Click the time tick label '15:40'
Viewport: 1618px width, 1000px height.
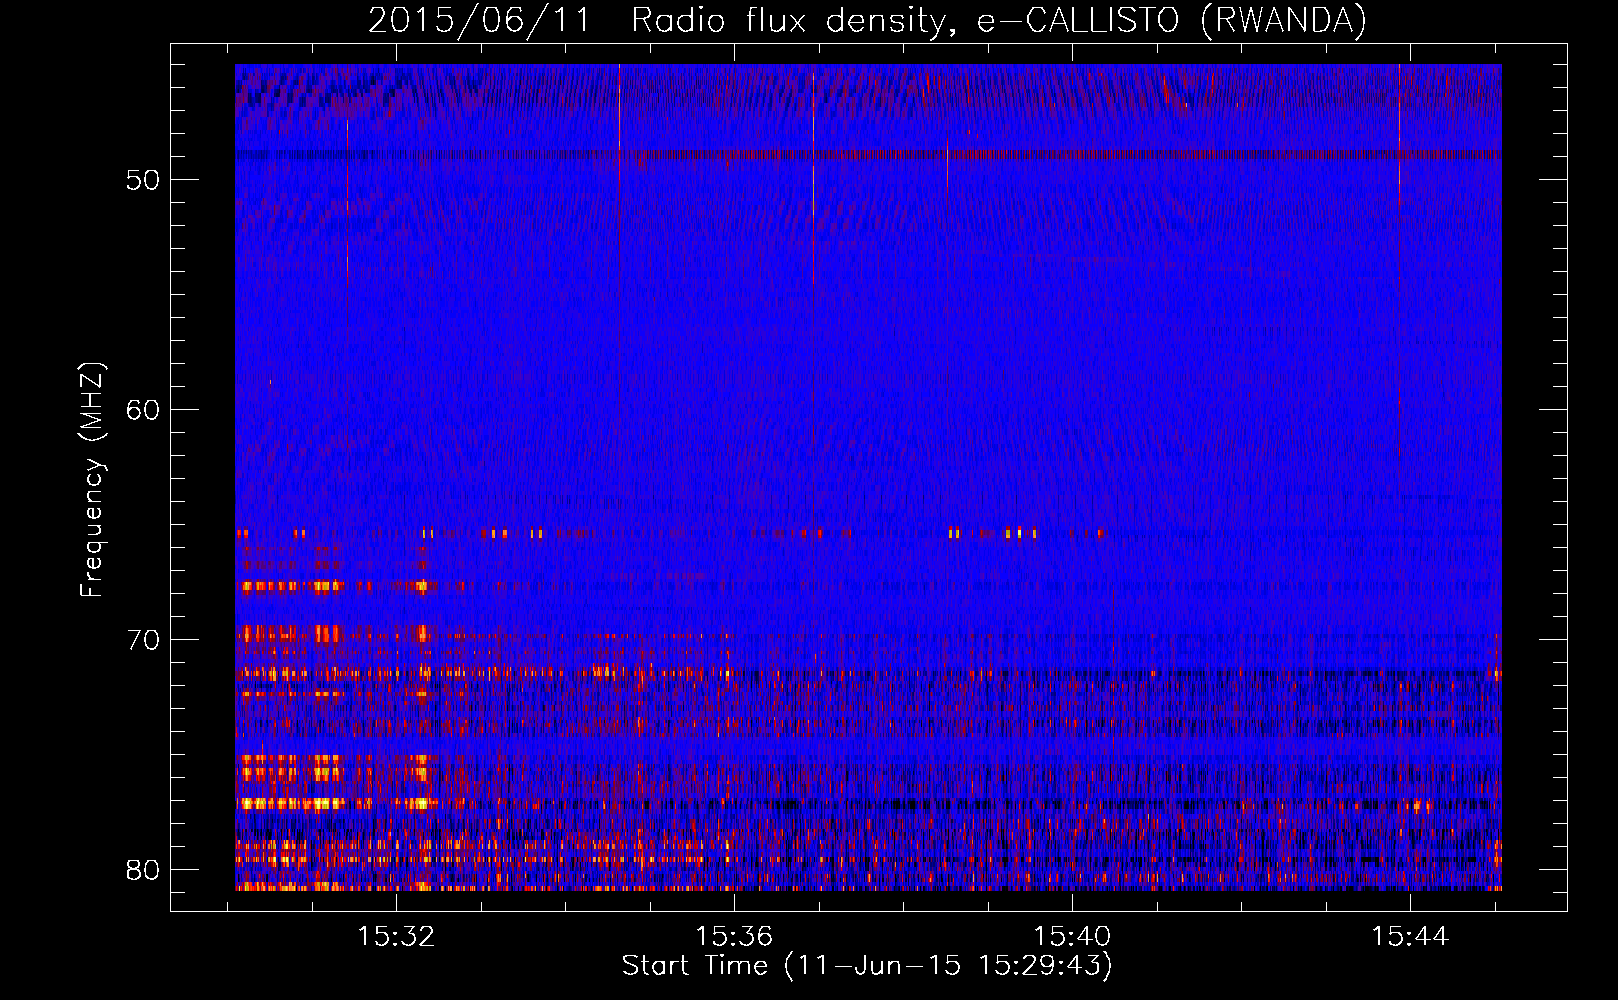[x=1073, y=937]
